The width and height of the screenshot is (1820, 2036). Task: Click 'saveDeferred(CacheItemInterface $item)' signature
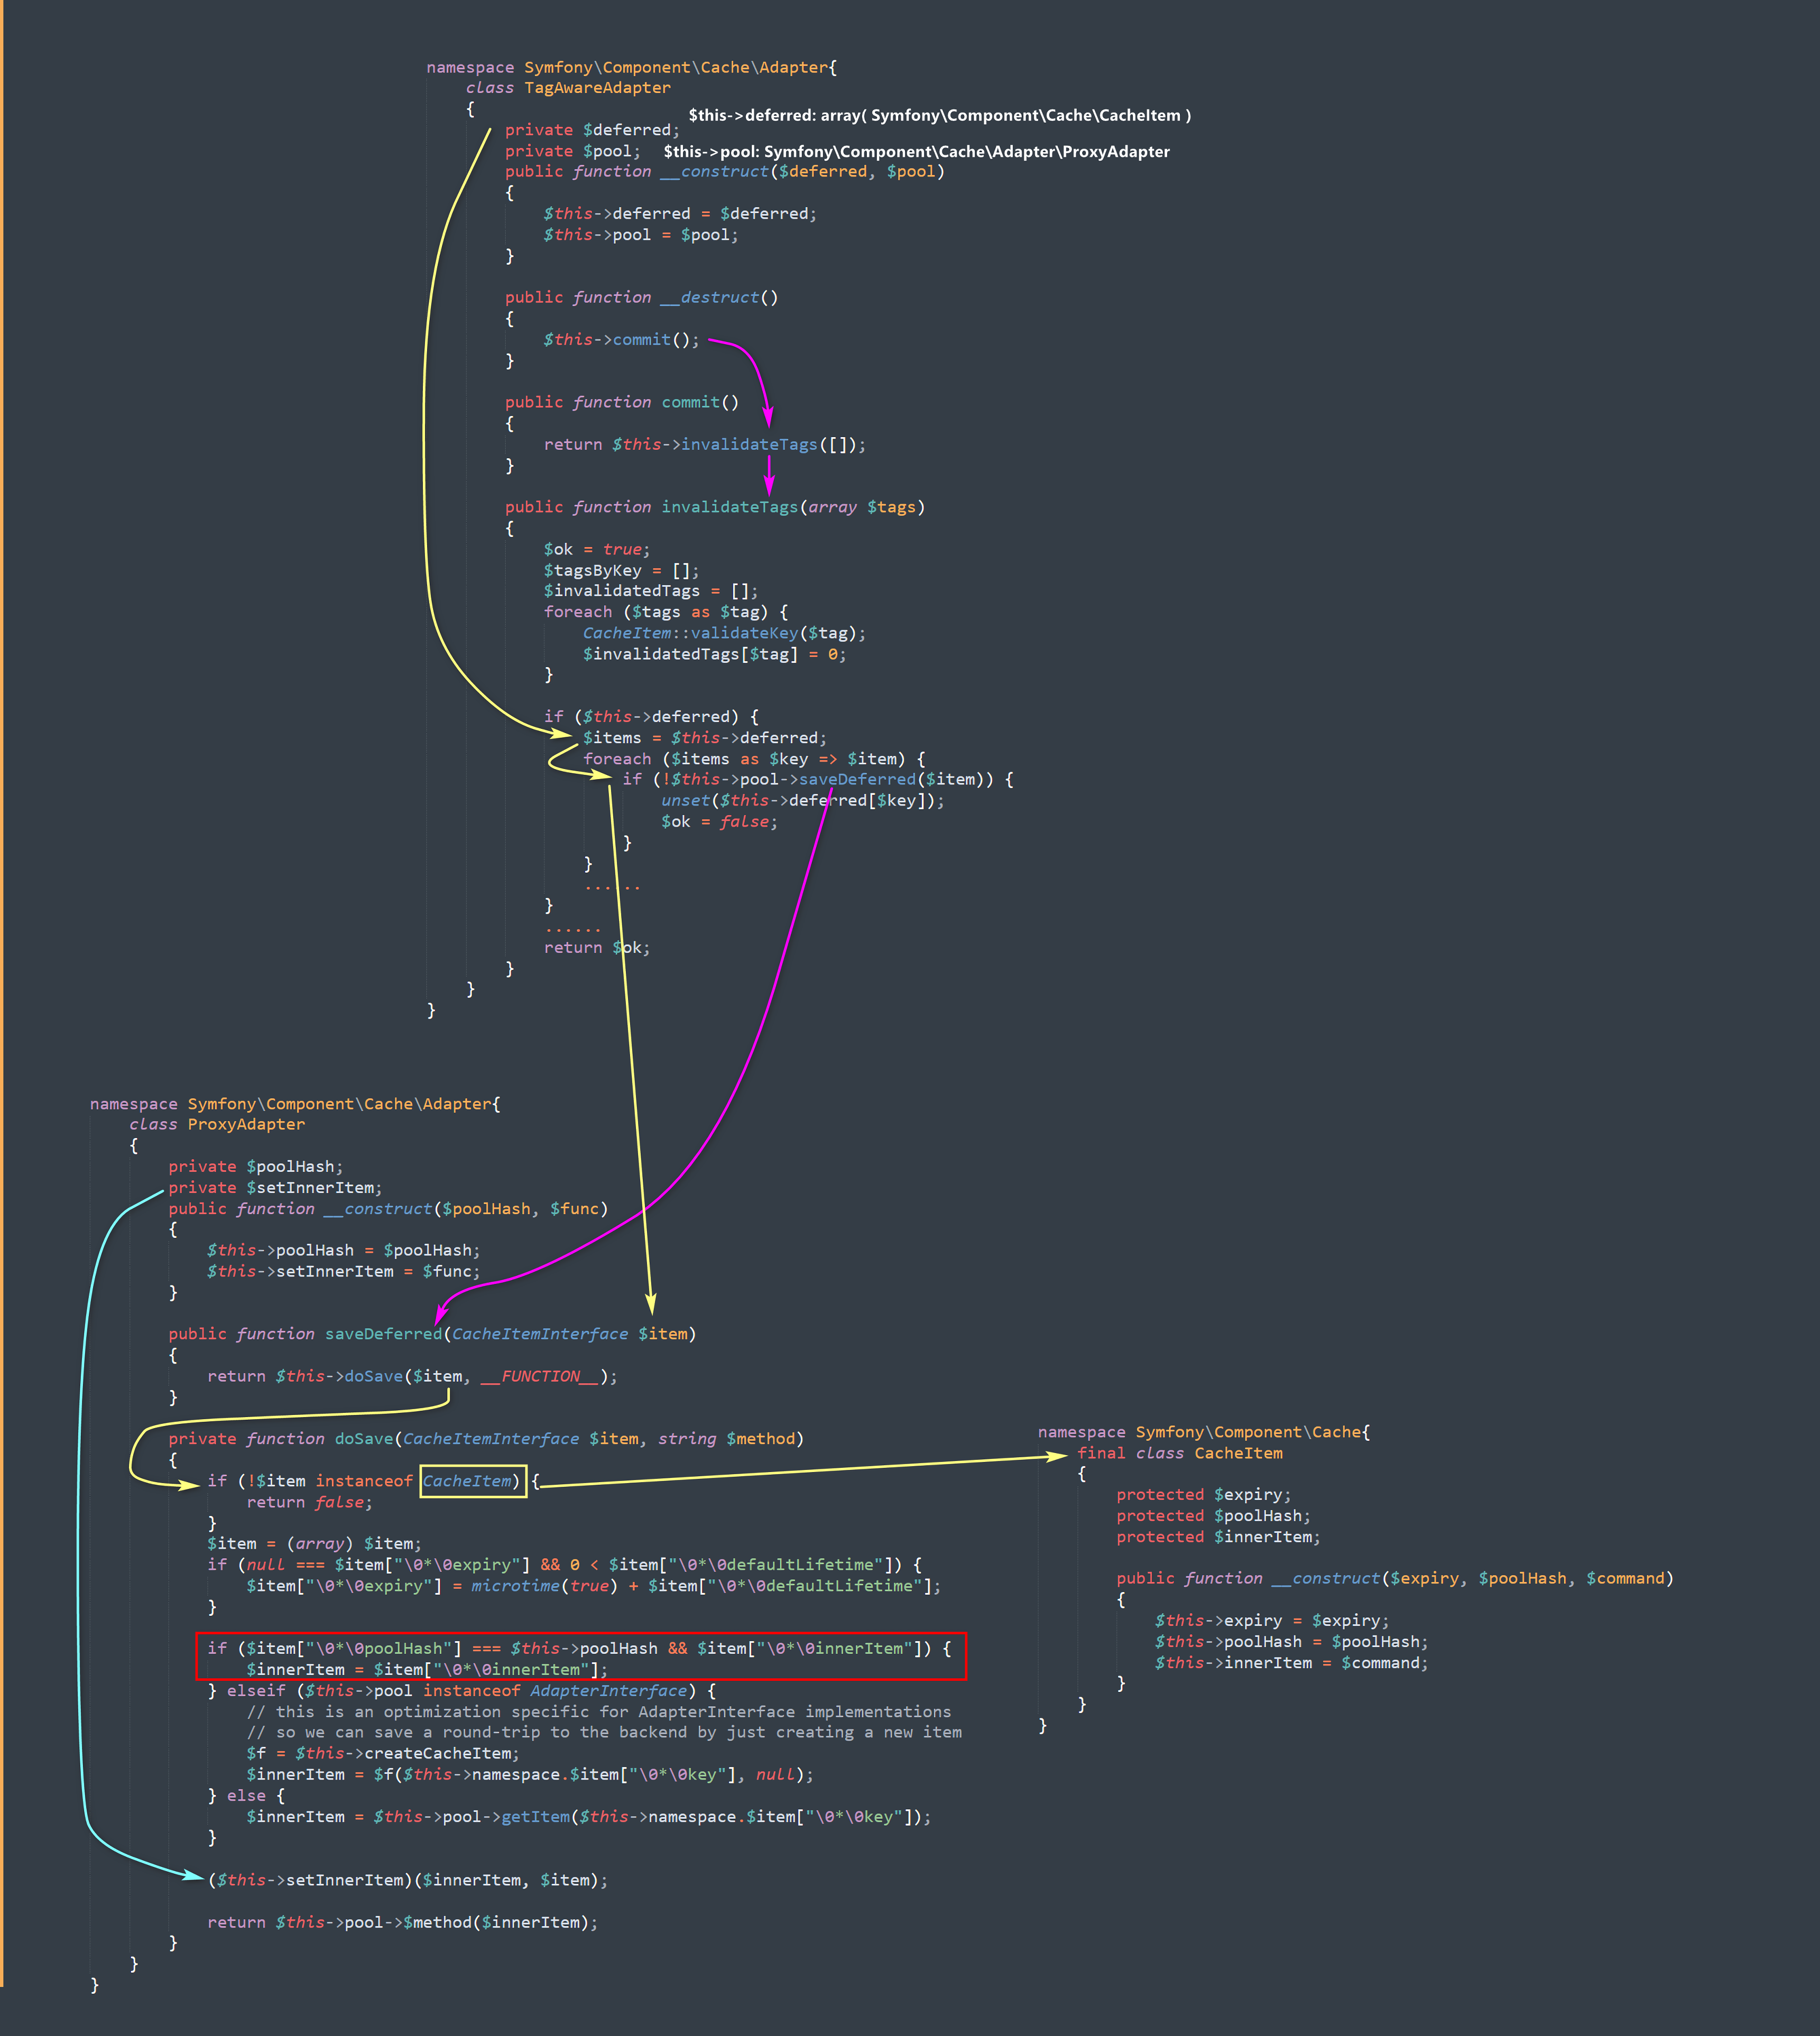[510, 1334]
